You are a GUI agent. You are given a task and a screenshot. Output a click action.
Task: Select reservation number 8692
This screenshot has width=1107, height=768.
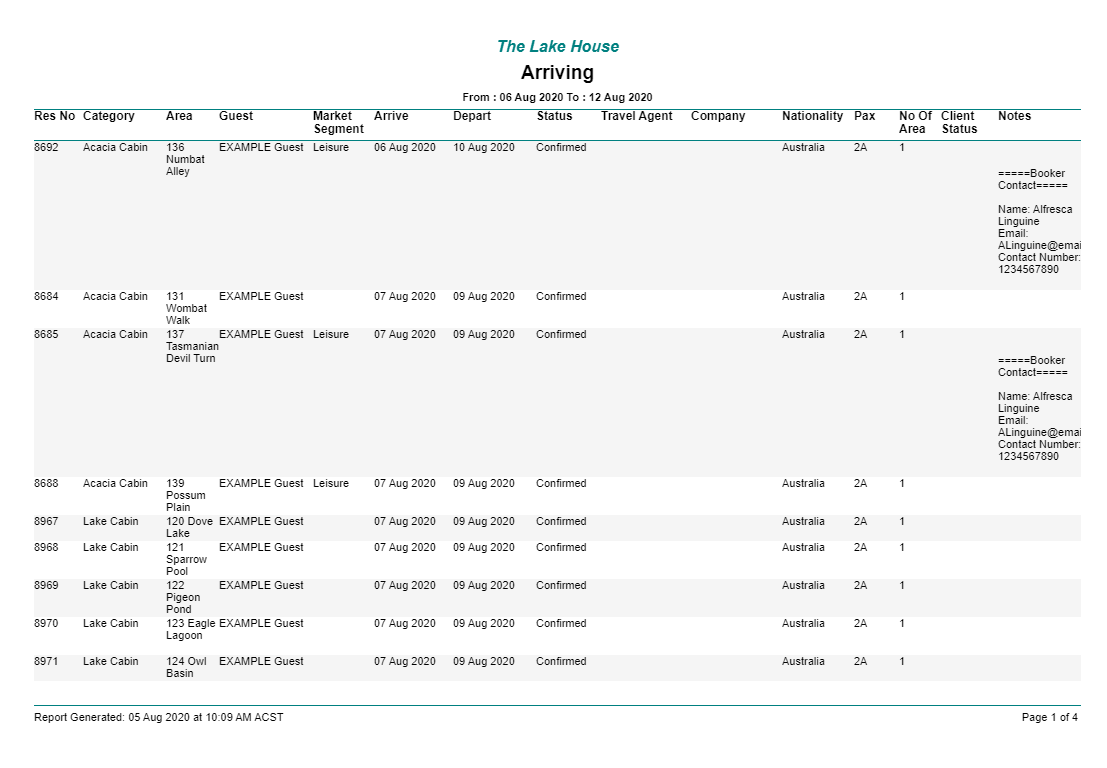[47, 148]
